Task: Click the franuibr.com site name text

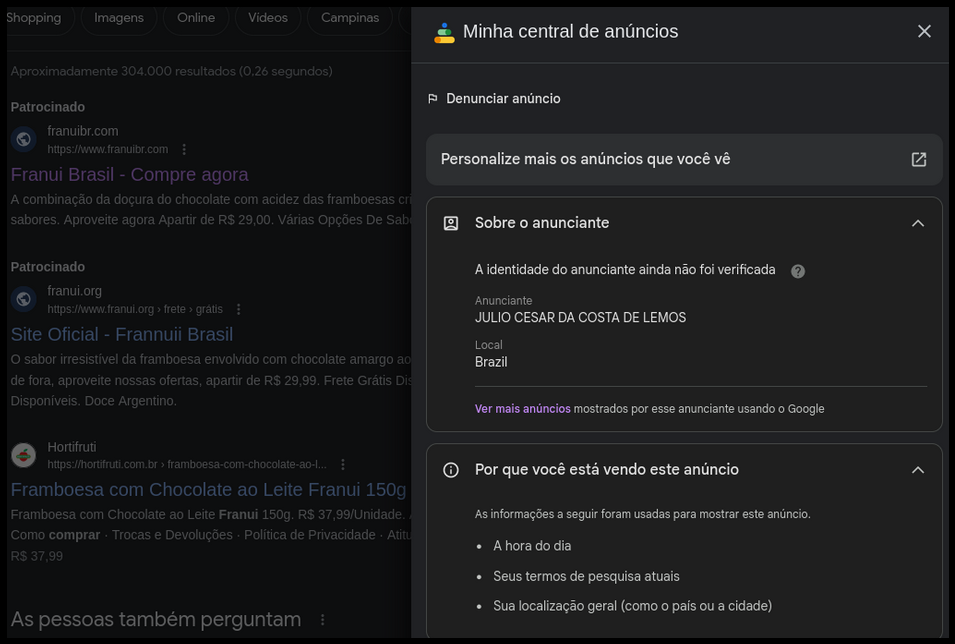Action: [x=83, y=132]
